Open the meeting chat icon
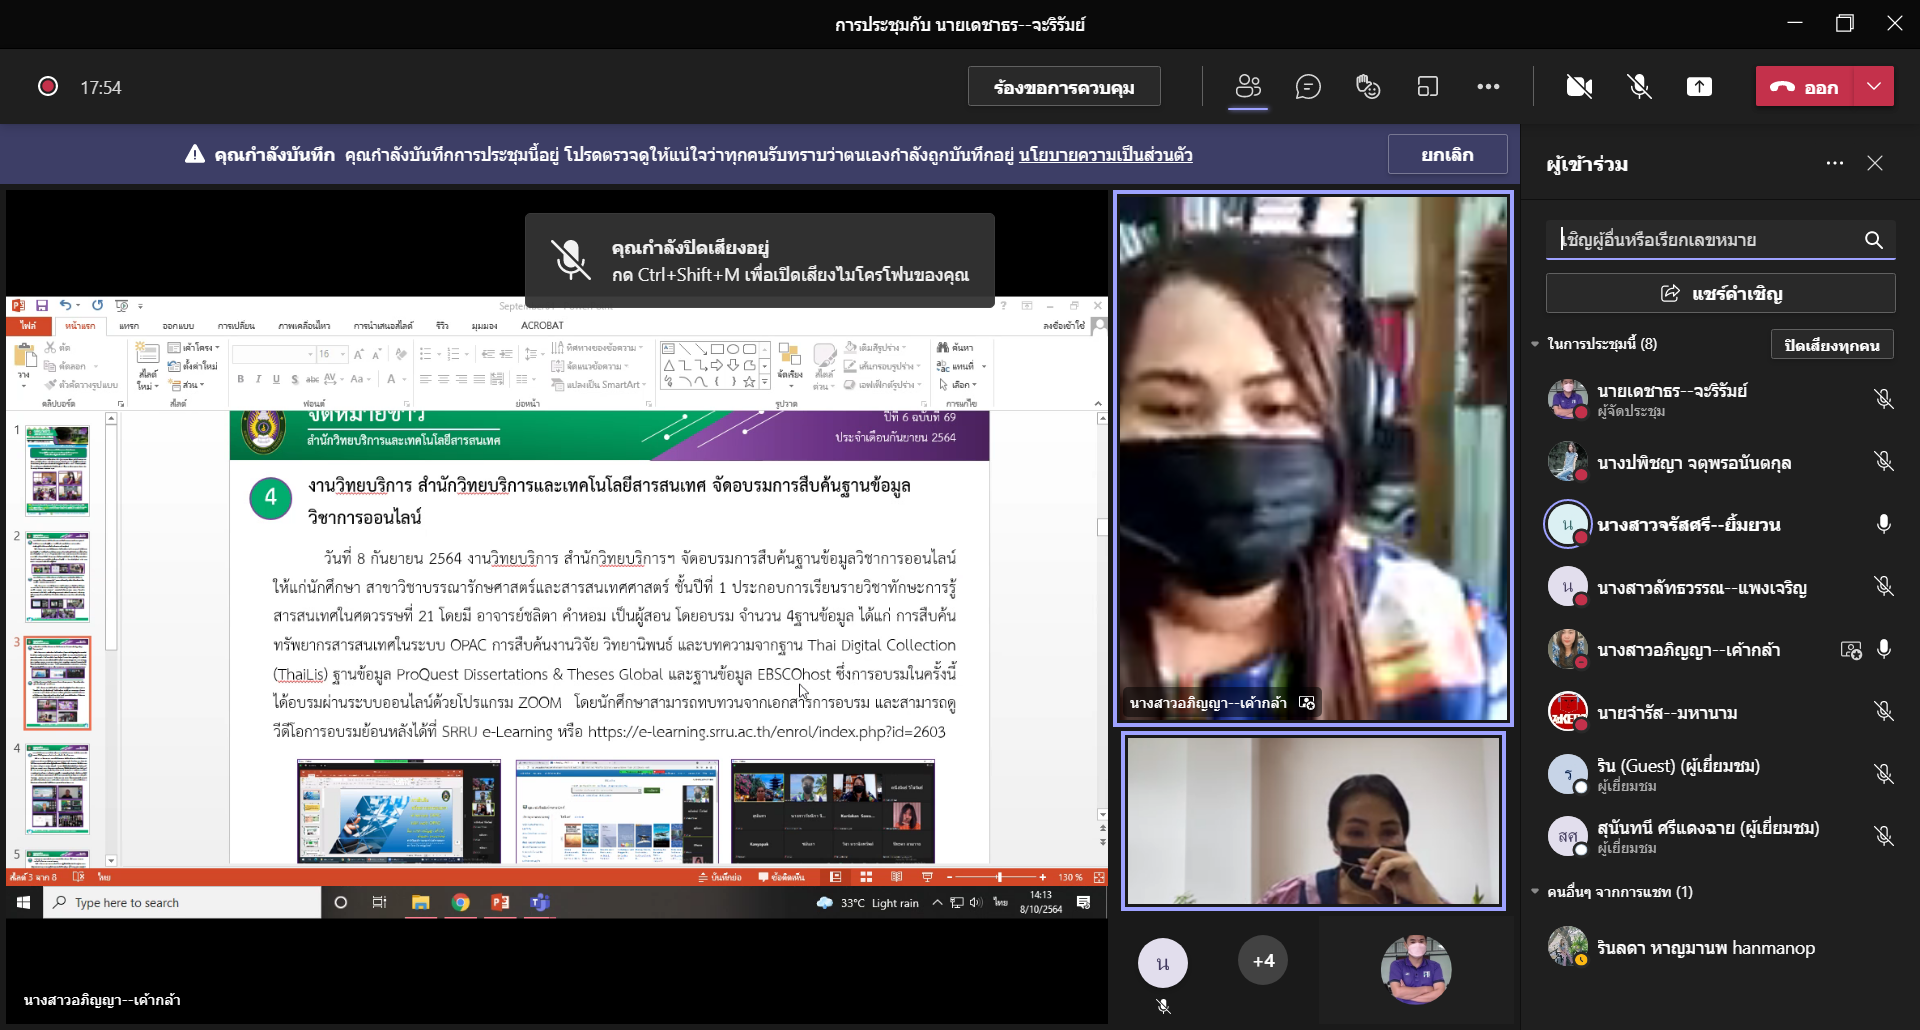 click(x=1308, y=87)
